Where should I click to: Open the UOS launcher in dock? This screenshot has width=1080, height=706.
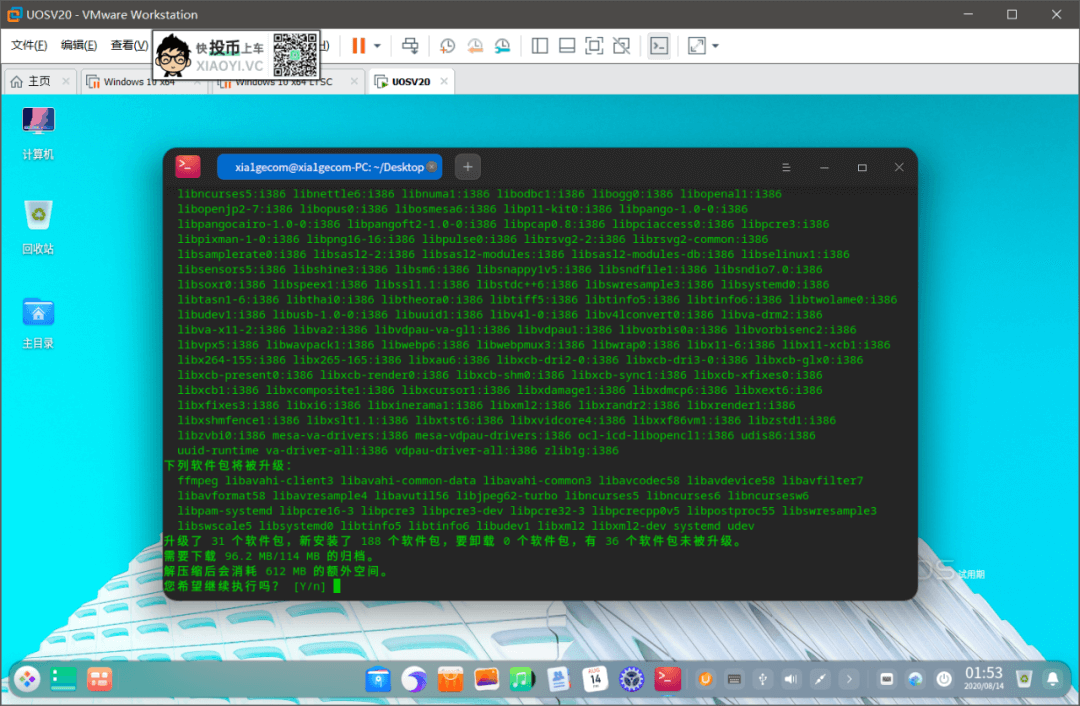pos(28,679)
